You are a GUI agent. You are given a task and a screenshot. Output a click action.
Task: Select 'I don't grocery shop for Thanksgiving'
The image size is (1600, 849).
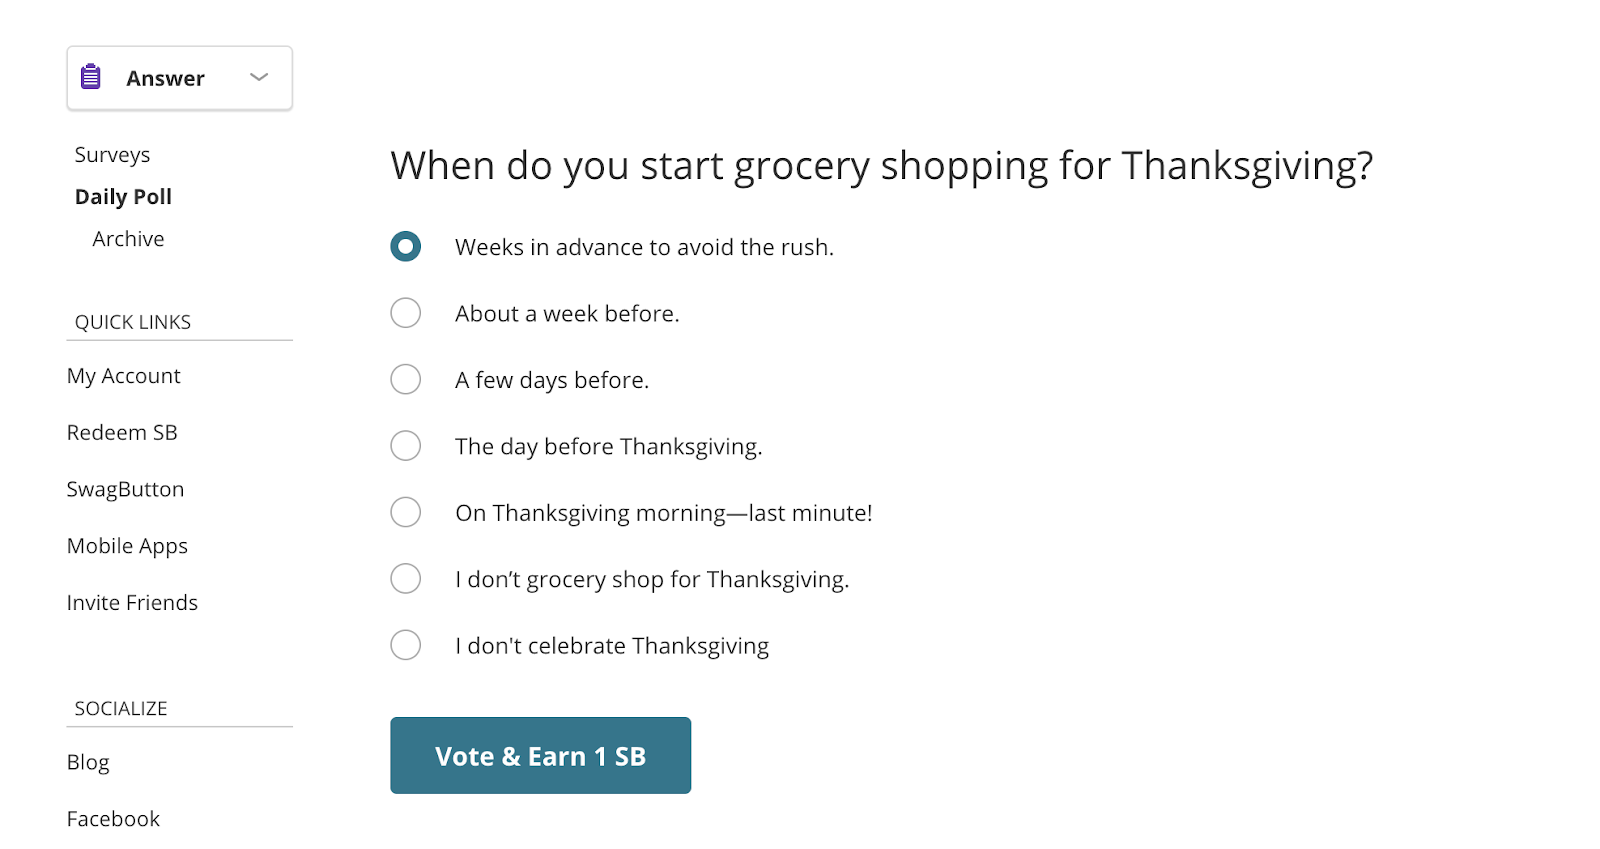click(x=406, y=578)
